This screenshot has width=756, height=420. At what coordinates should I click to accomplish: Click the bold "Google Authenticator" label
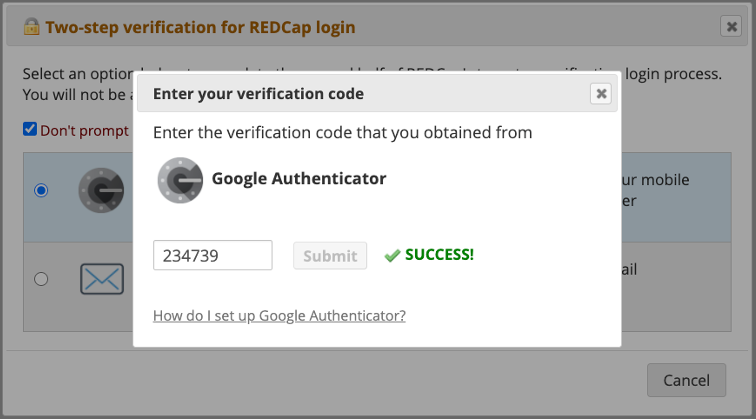[x=298, y=179]
